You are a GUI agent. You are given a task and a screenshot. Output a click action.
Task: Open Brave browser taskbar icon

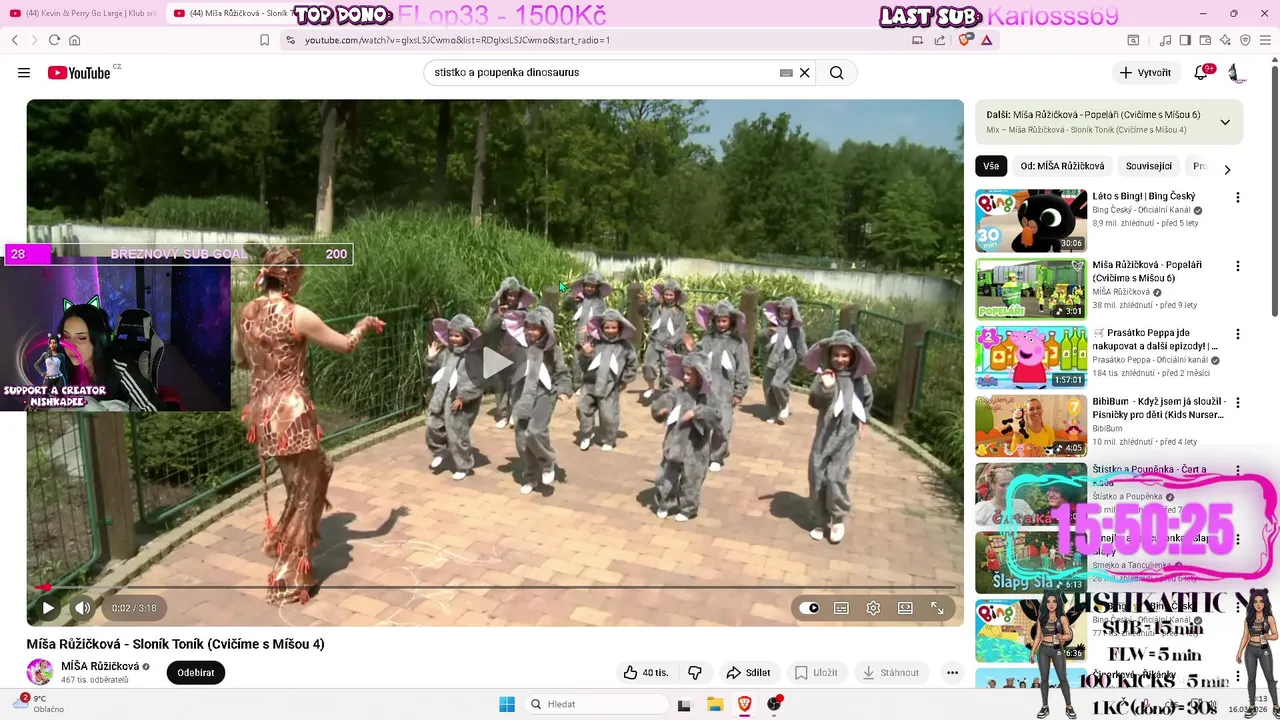click(x=745, y=704)
